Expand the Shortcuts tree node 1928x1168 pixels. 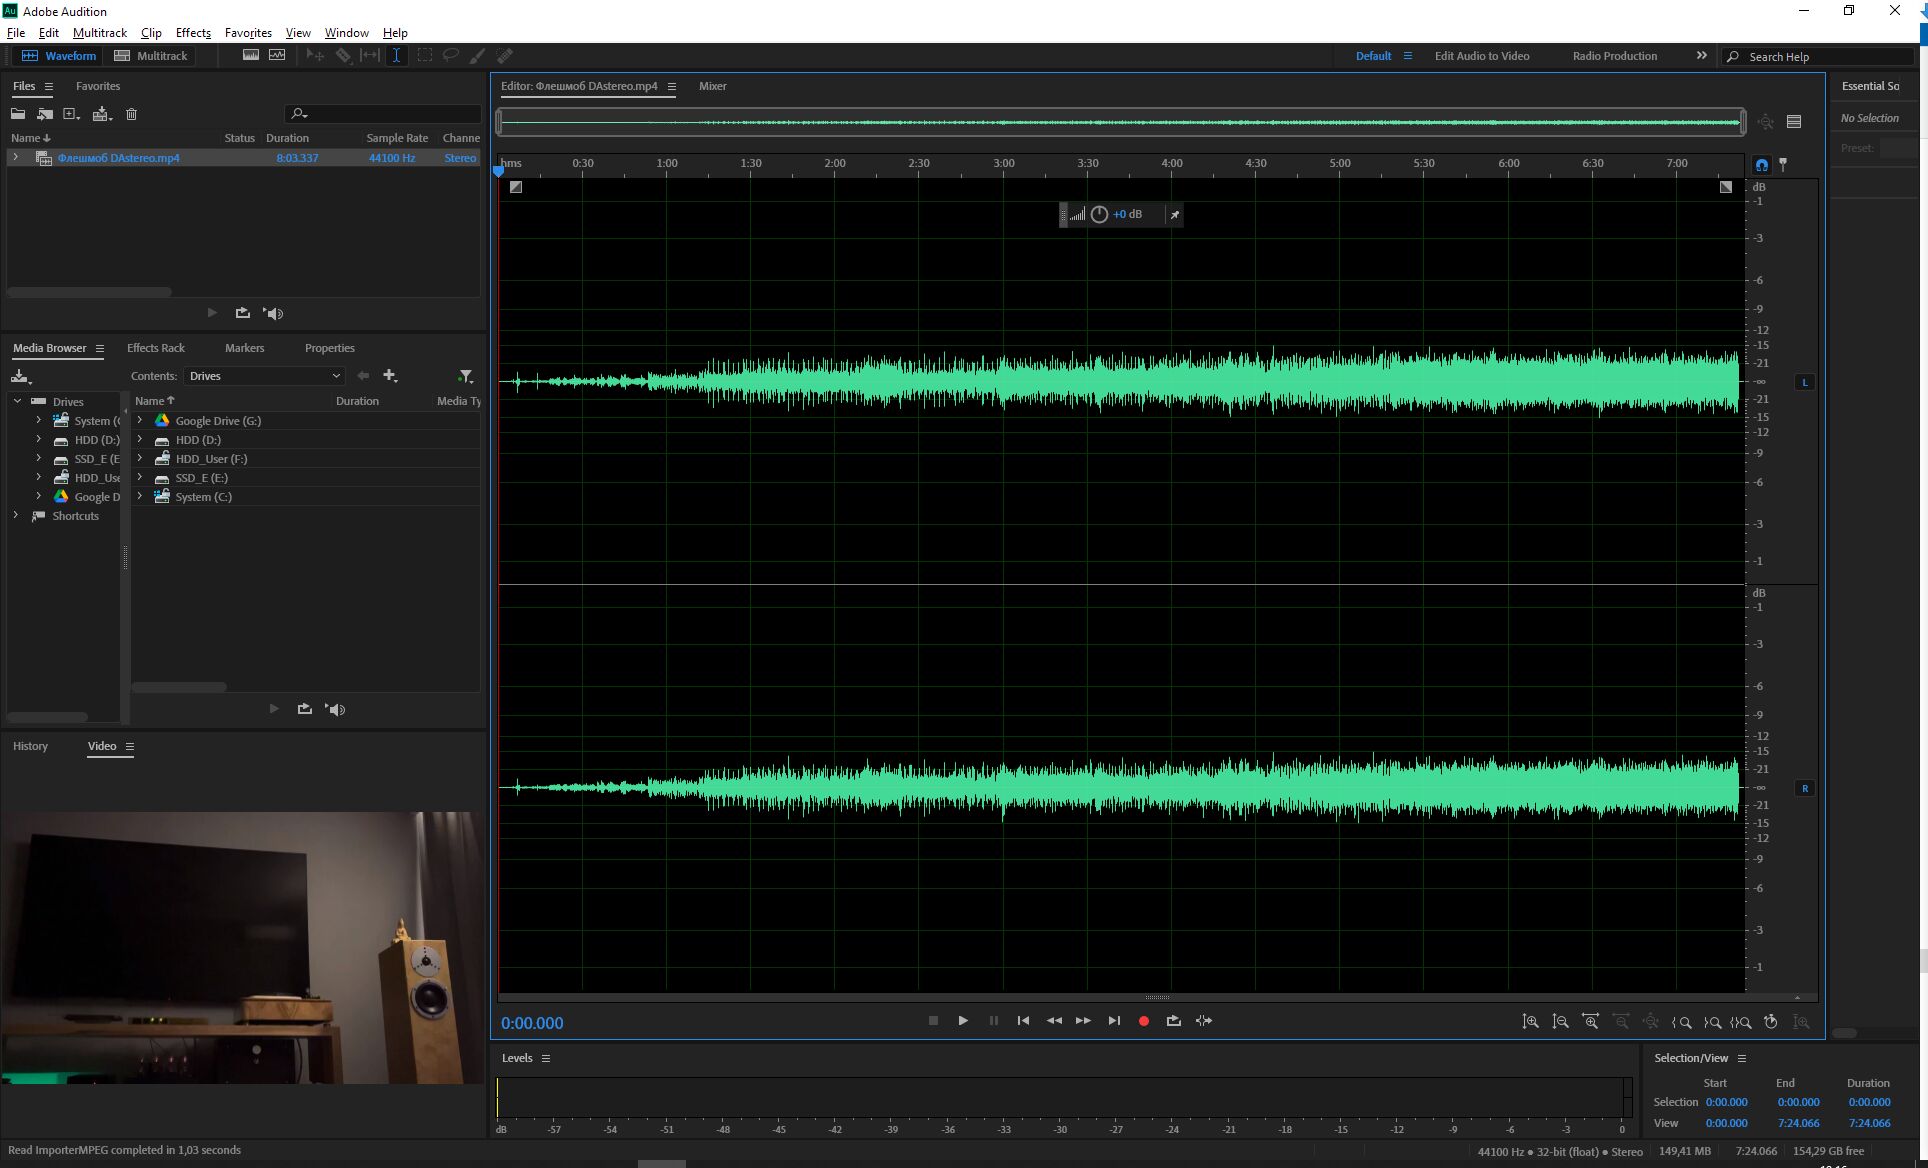click(16, 516)
